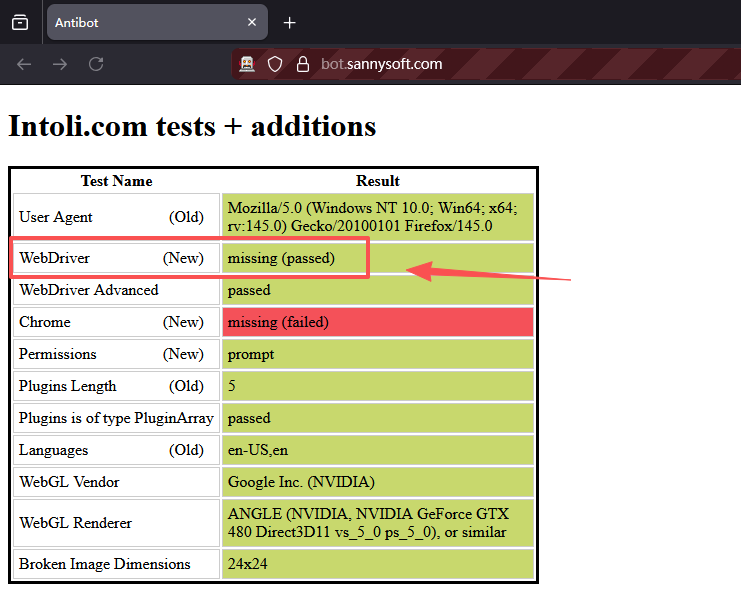This screenshot has height=604, width=741.
Task: Click the Languages 'en-US,en' result cell
Action: pyautogui.click(x=377, y=450)
